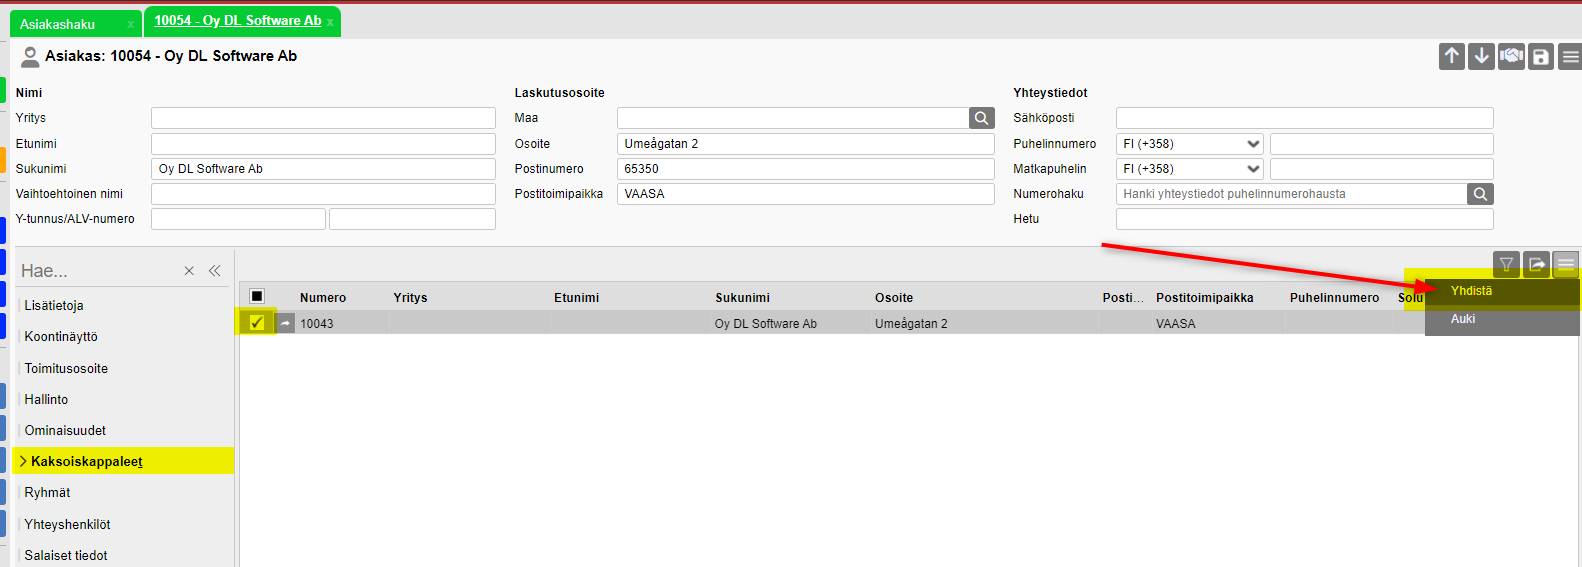Screen dimensions: 1582x567
Task: Click the handshake icon in the header toolbar
Action: click(1511, 56)
